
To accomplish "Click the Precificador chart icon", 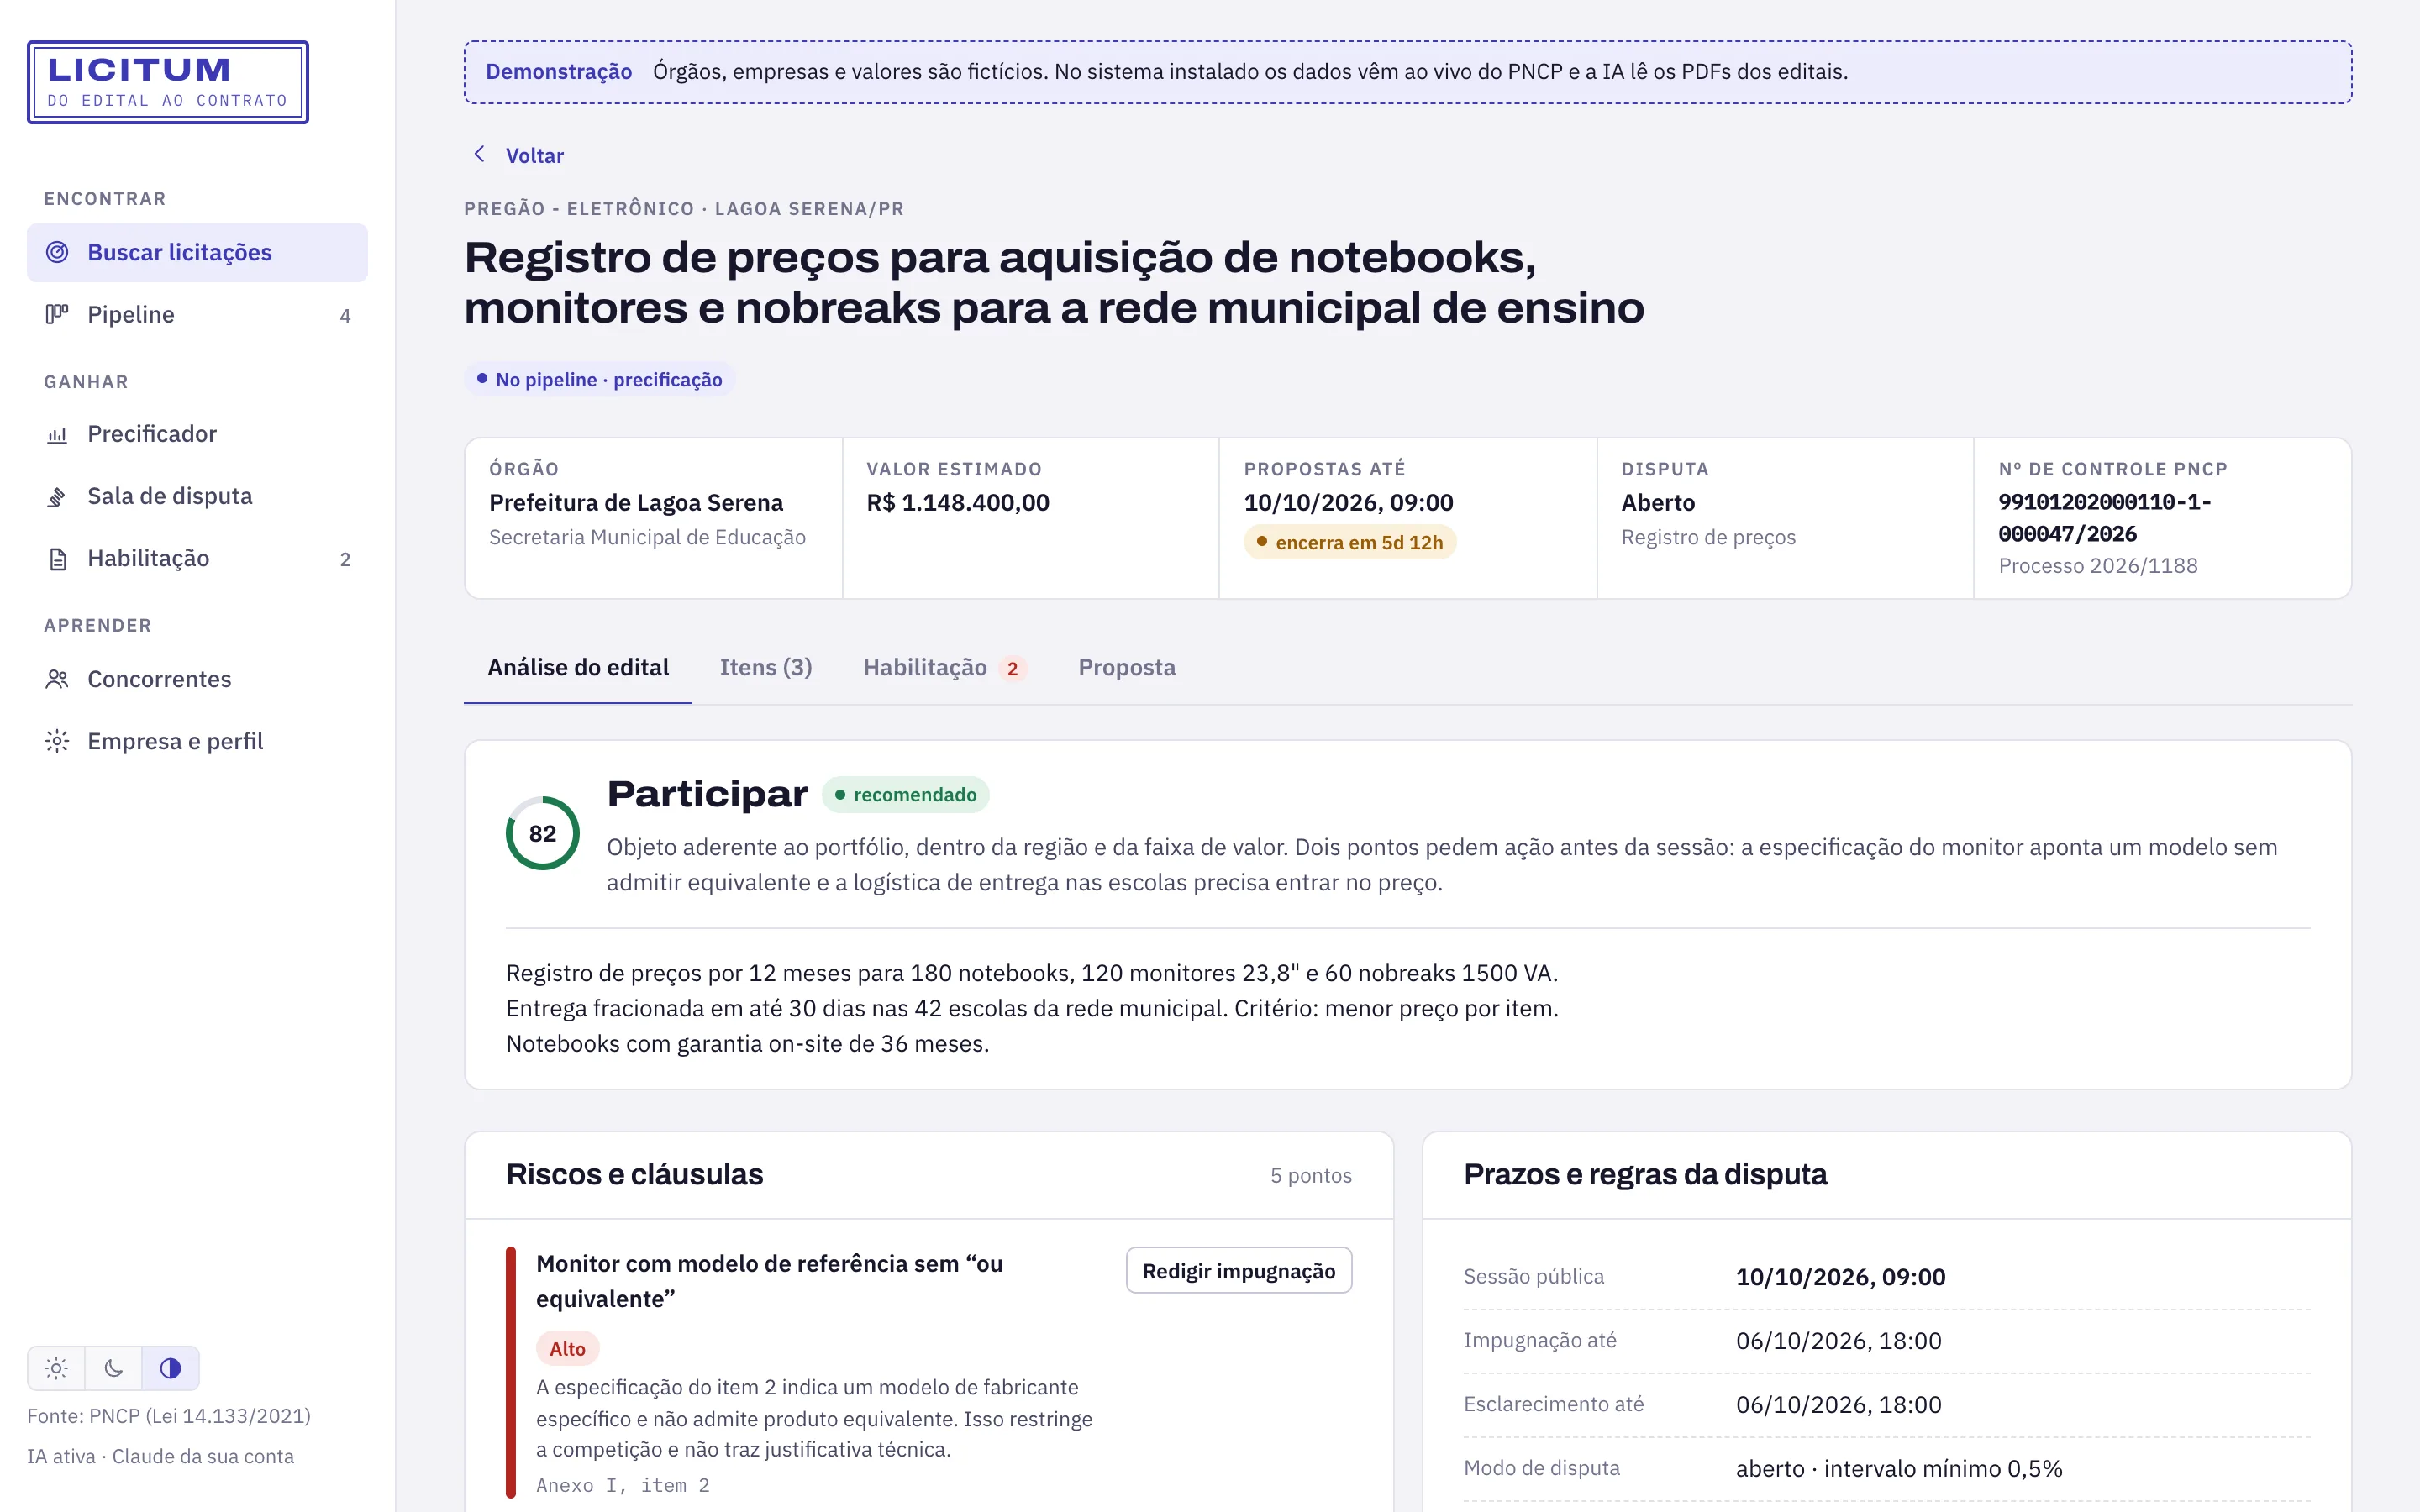I will point(57,434).
